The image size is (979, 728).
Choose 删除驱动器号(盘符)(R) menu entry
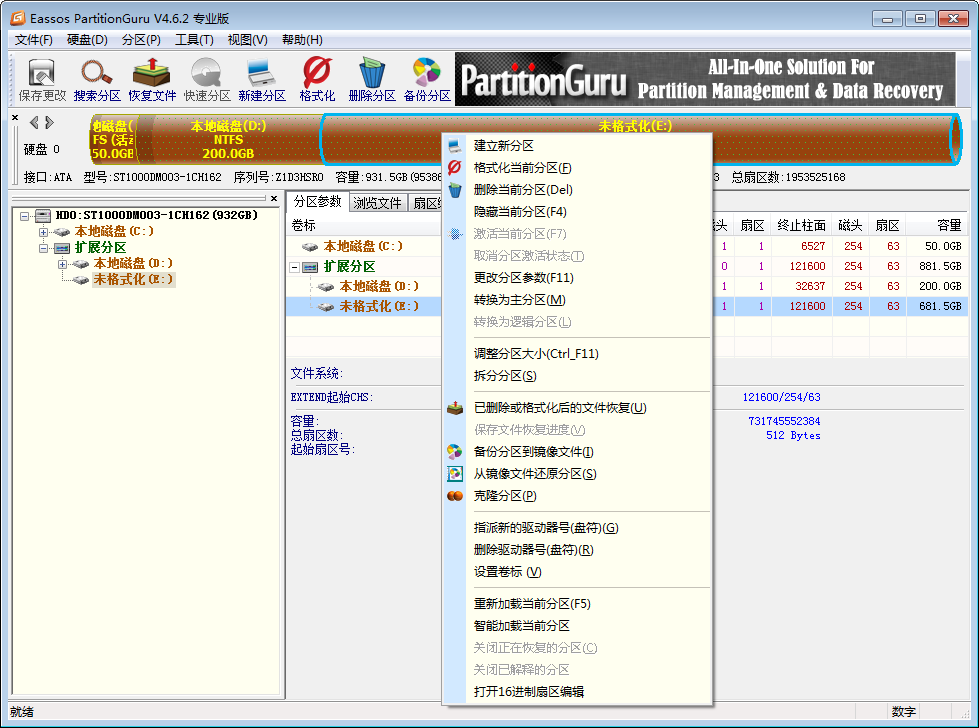[577, 550]
